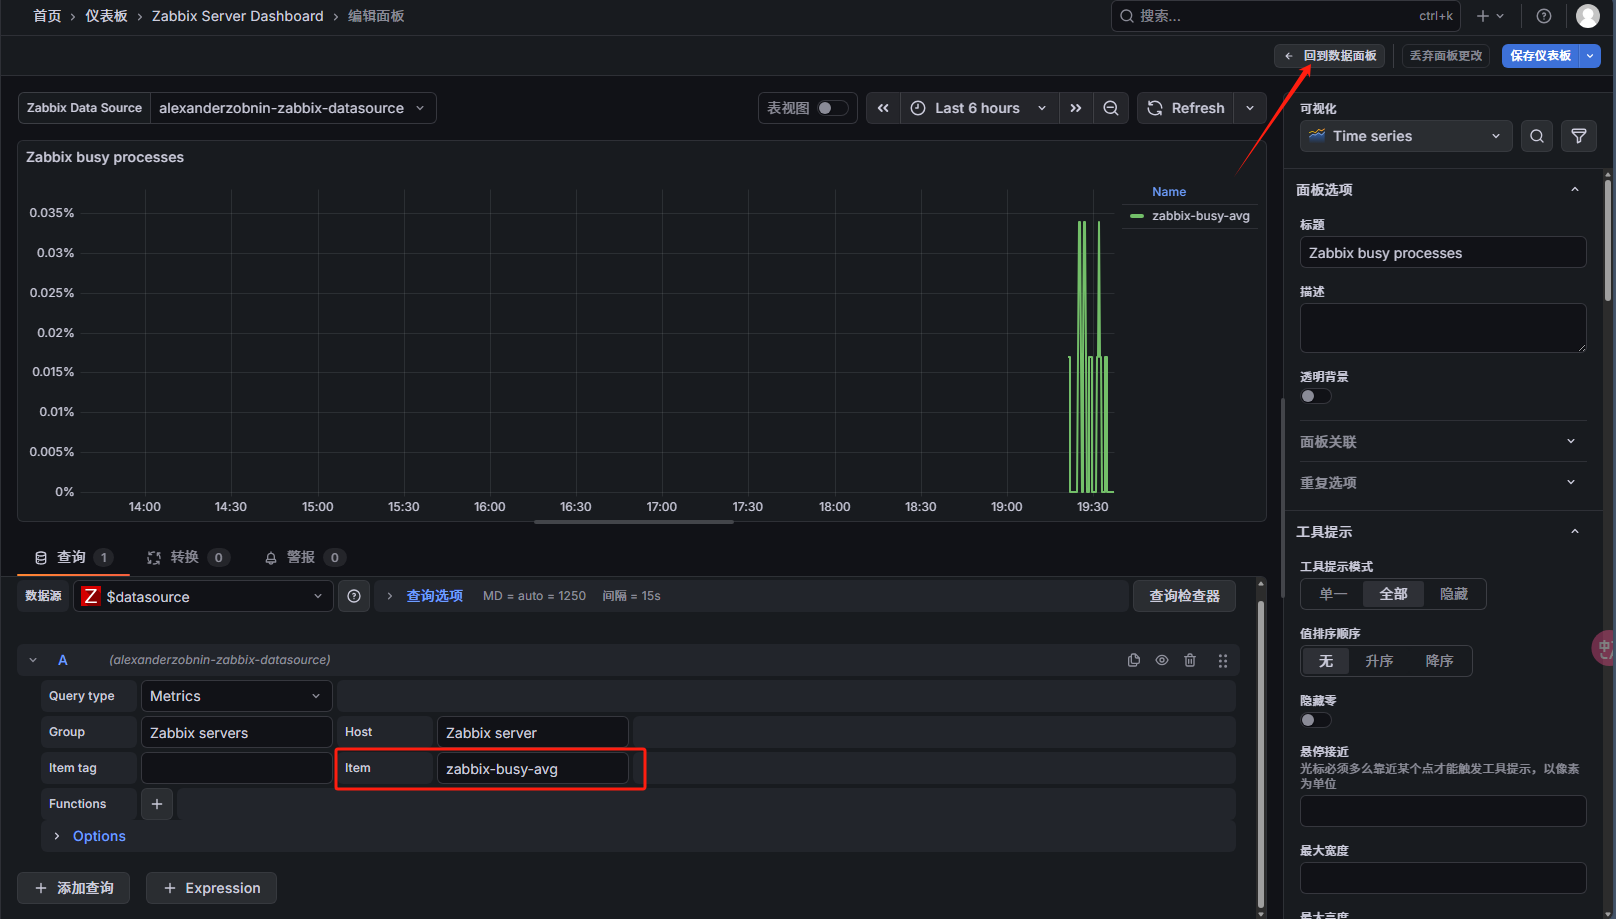Click the Refresh circular arrows icon
1616x919 pixels.
[1155, 108]
